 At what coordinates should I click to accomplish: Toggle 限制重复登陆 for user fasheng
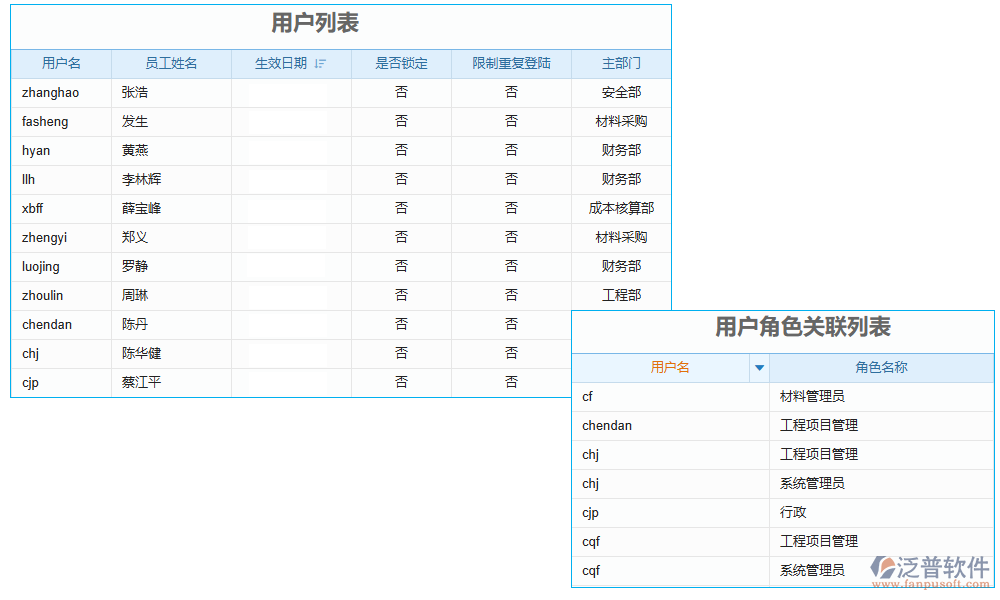click(x=511, y=121)
